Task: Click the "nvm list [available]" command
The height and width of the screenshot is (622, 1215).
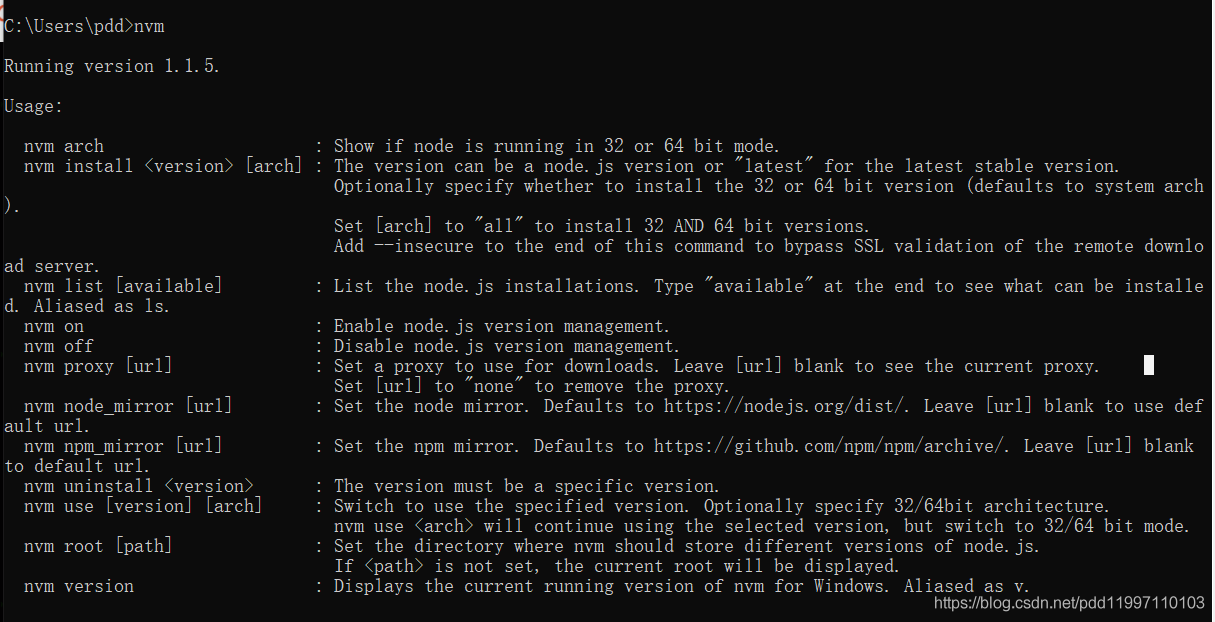Action: point(123,287)
